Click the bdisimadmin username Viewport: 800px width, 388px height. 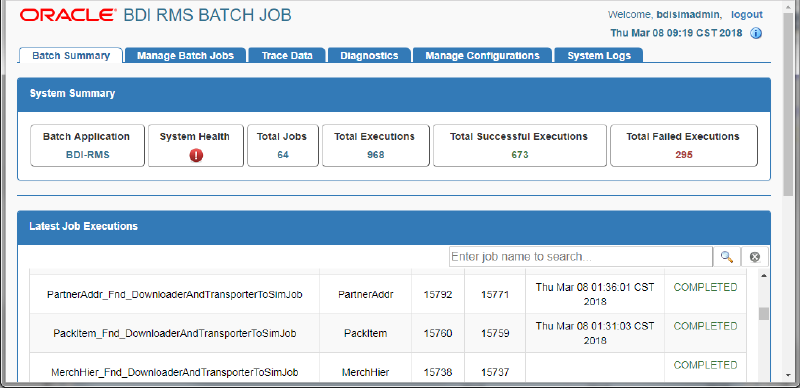click(688, 14)
